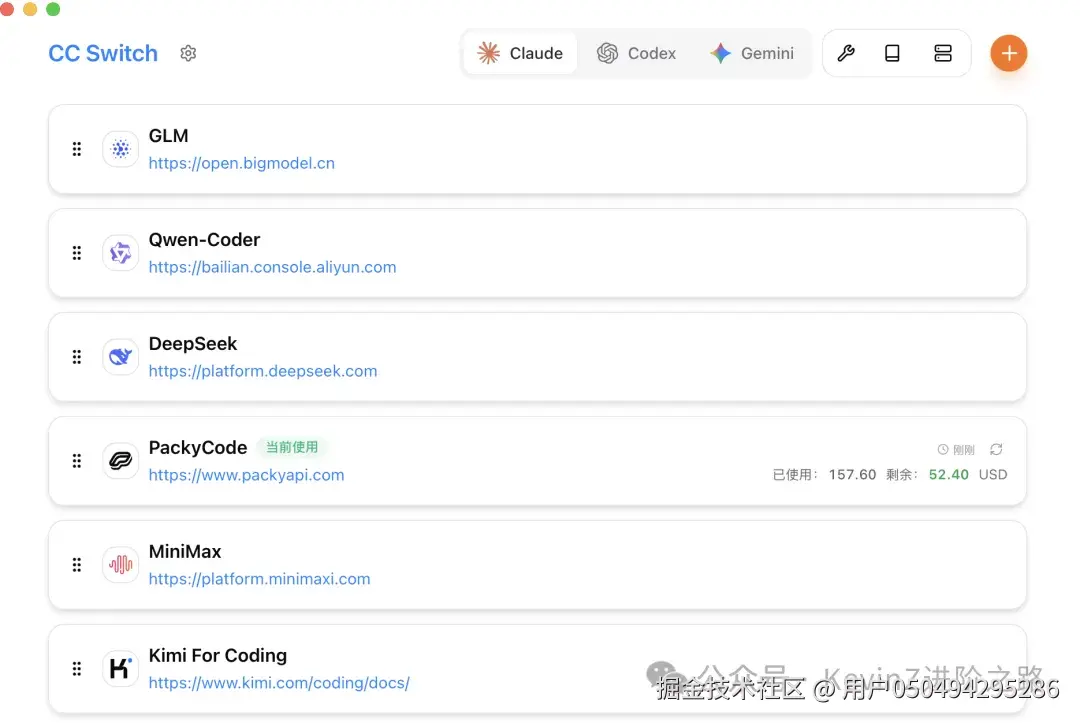Switch to the Codex tab
The height and width of the screenshot is (723, 1080).
pyautogui.click(x=636, y=53)
